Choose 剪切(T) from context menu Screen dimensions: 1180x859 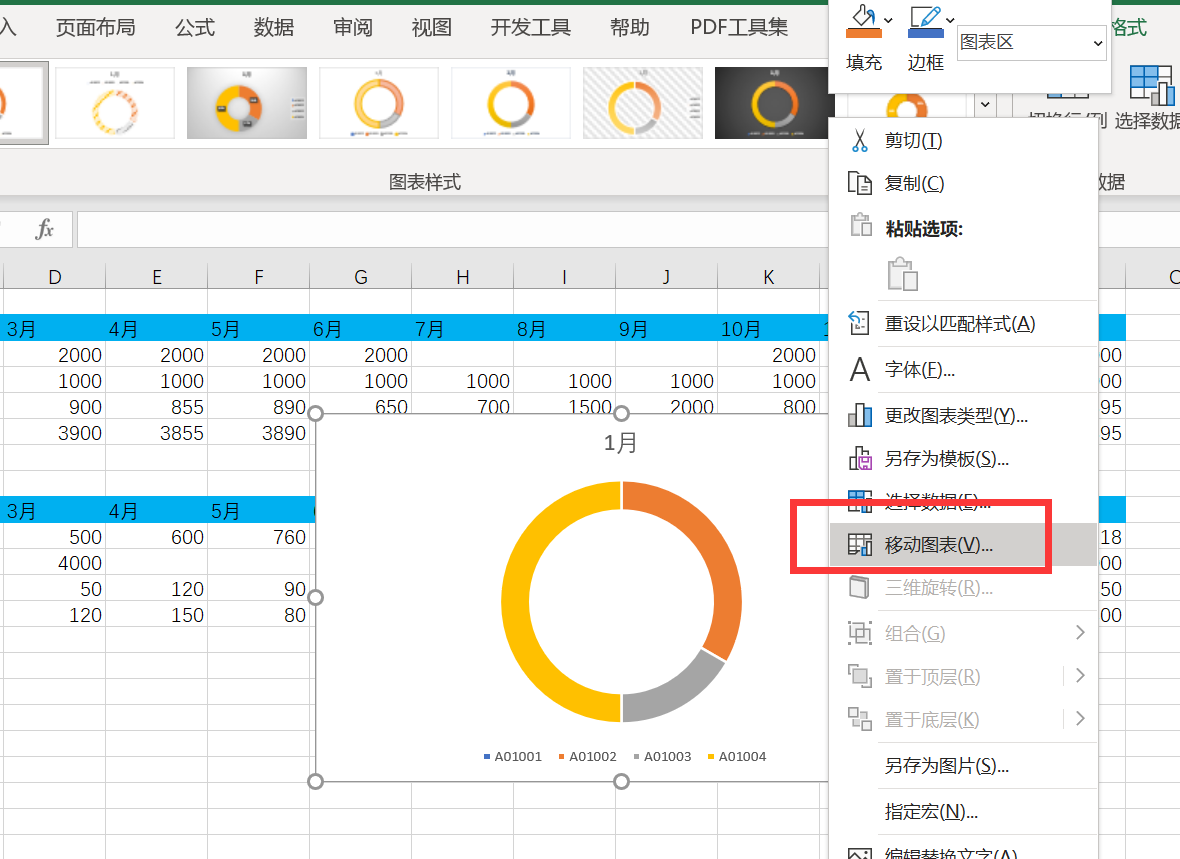click(x=963, y=141)
